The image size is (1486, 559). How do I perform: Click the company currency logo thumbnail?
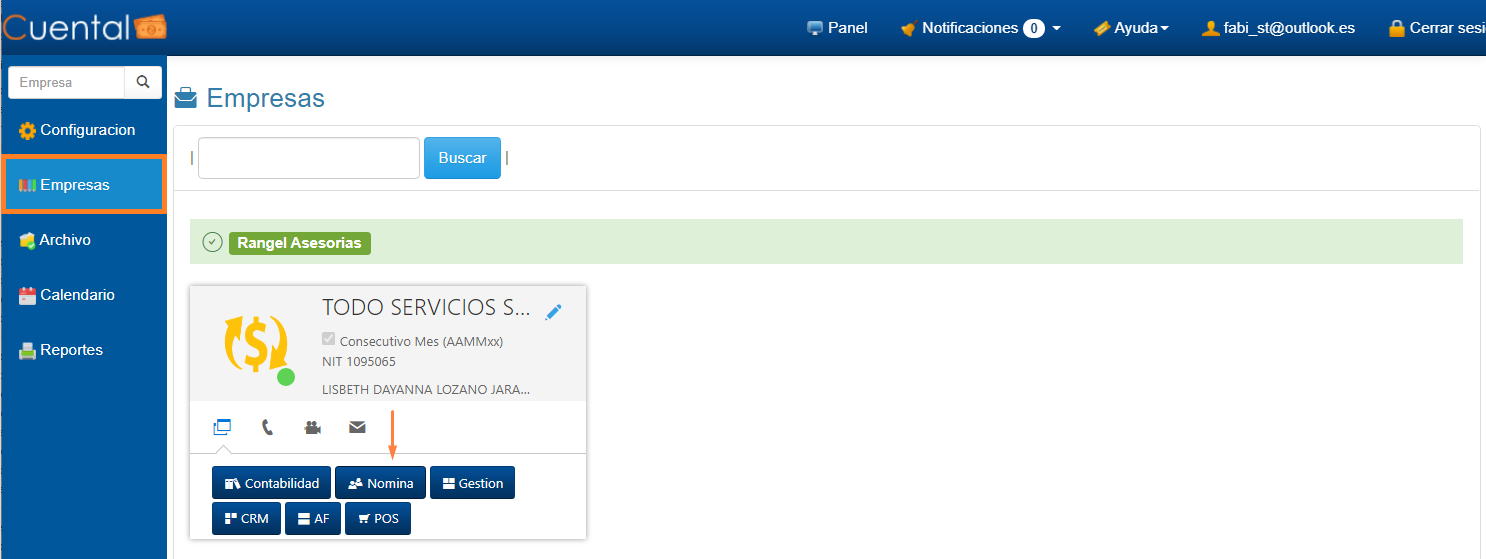[x=255, y=343]
